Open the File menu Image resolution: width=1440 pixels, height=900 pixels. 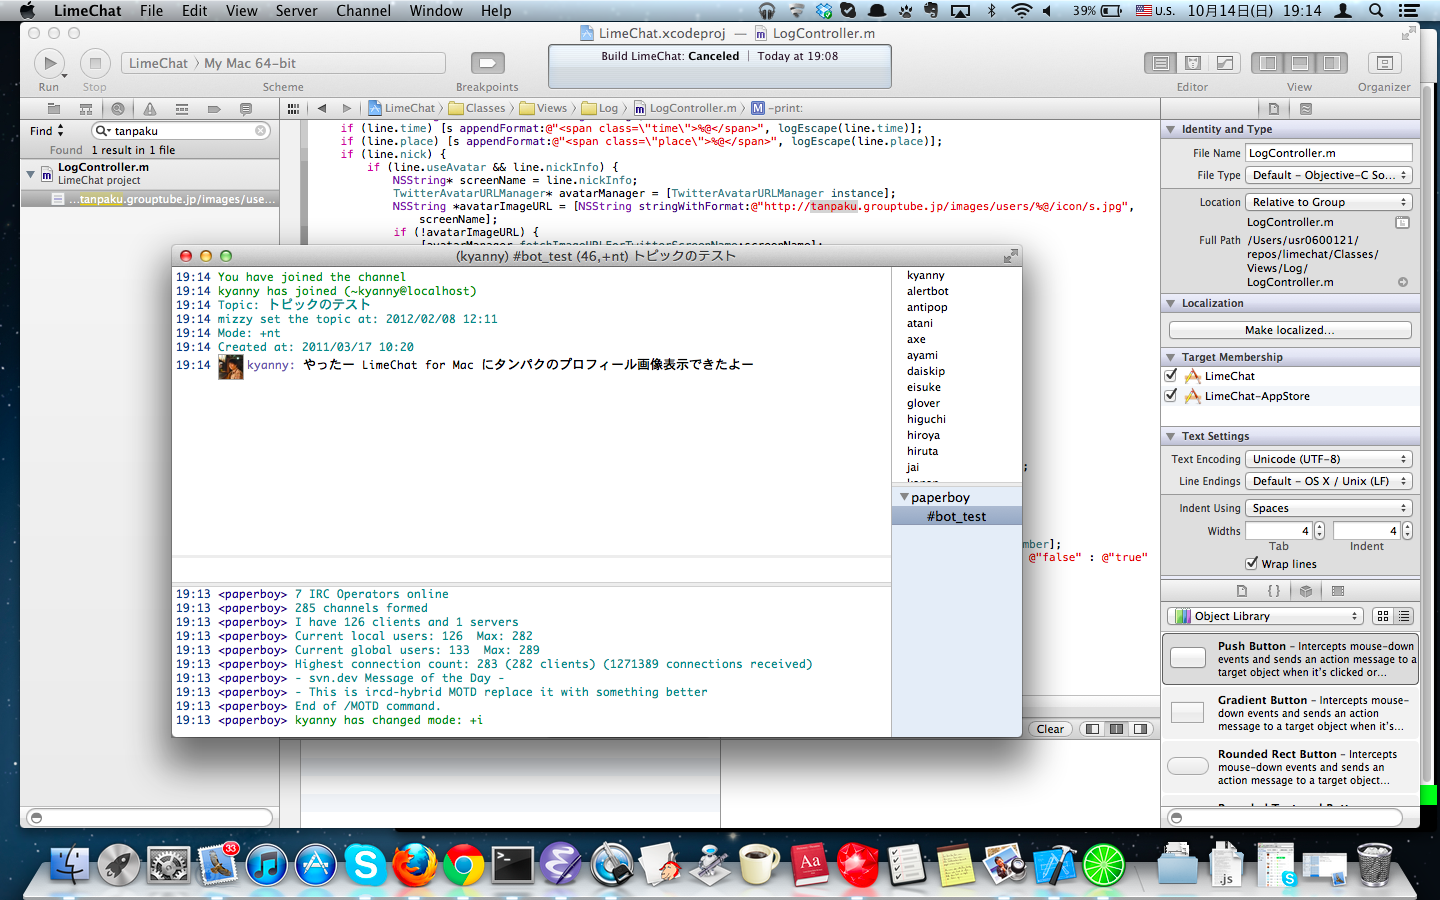(x=151, y=11)
